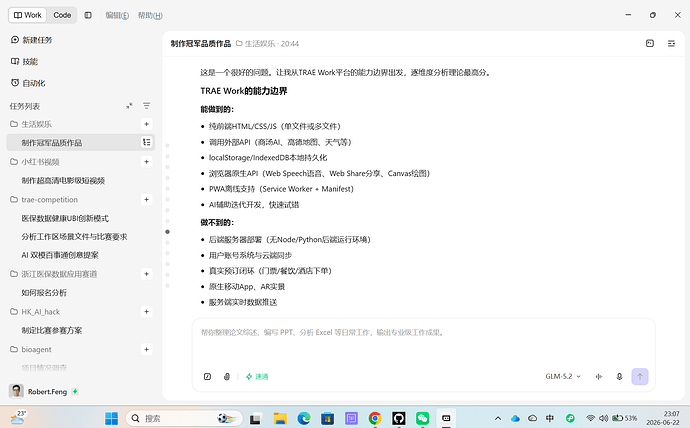Expand the 小红书视频 folder
Viewport: 690px width, 428px height.
[35, 162]
